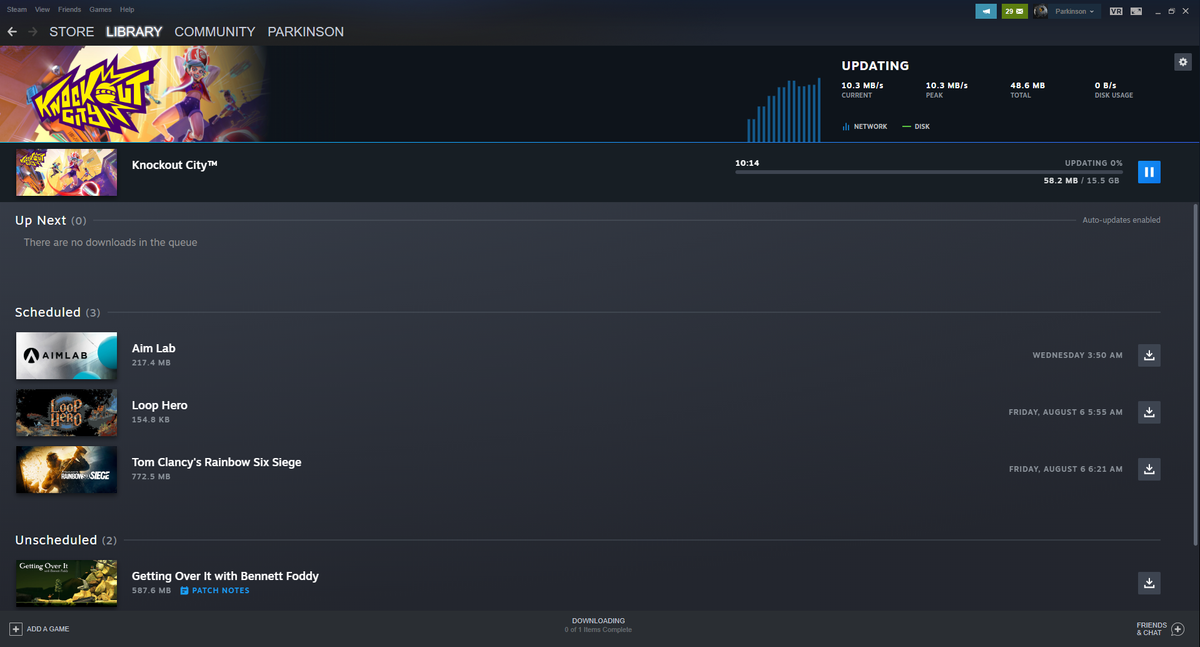Open downloads settings with the gear icon
This screenshot has height=647, width=1200.
pyautogui.click(x=1182, y=61)
